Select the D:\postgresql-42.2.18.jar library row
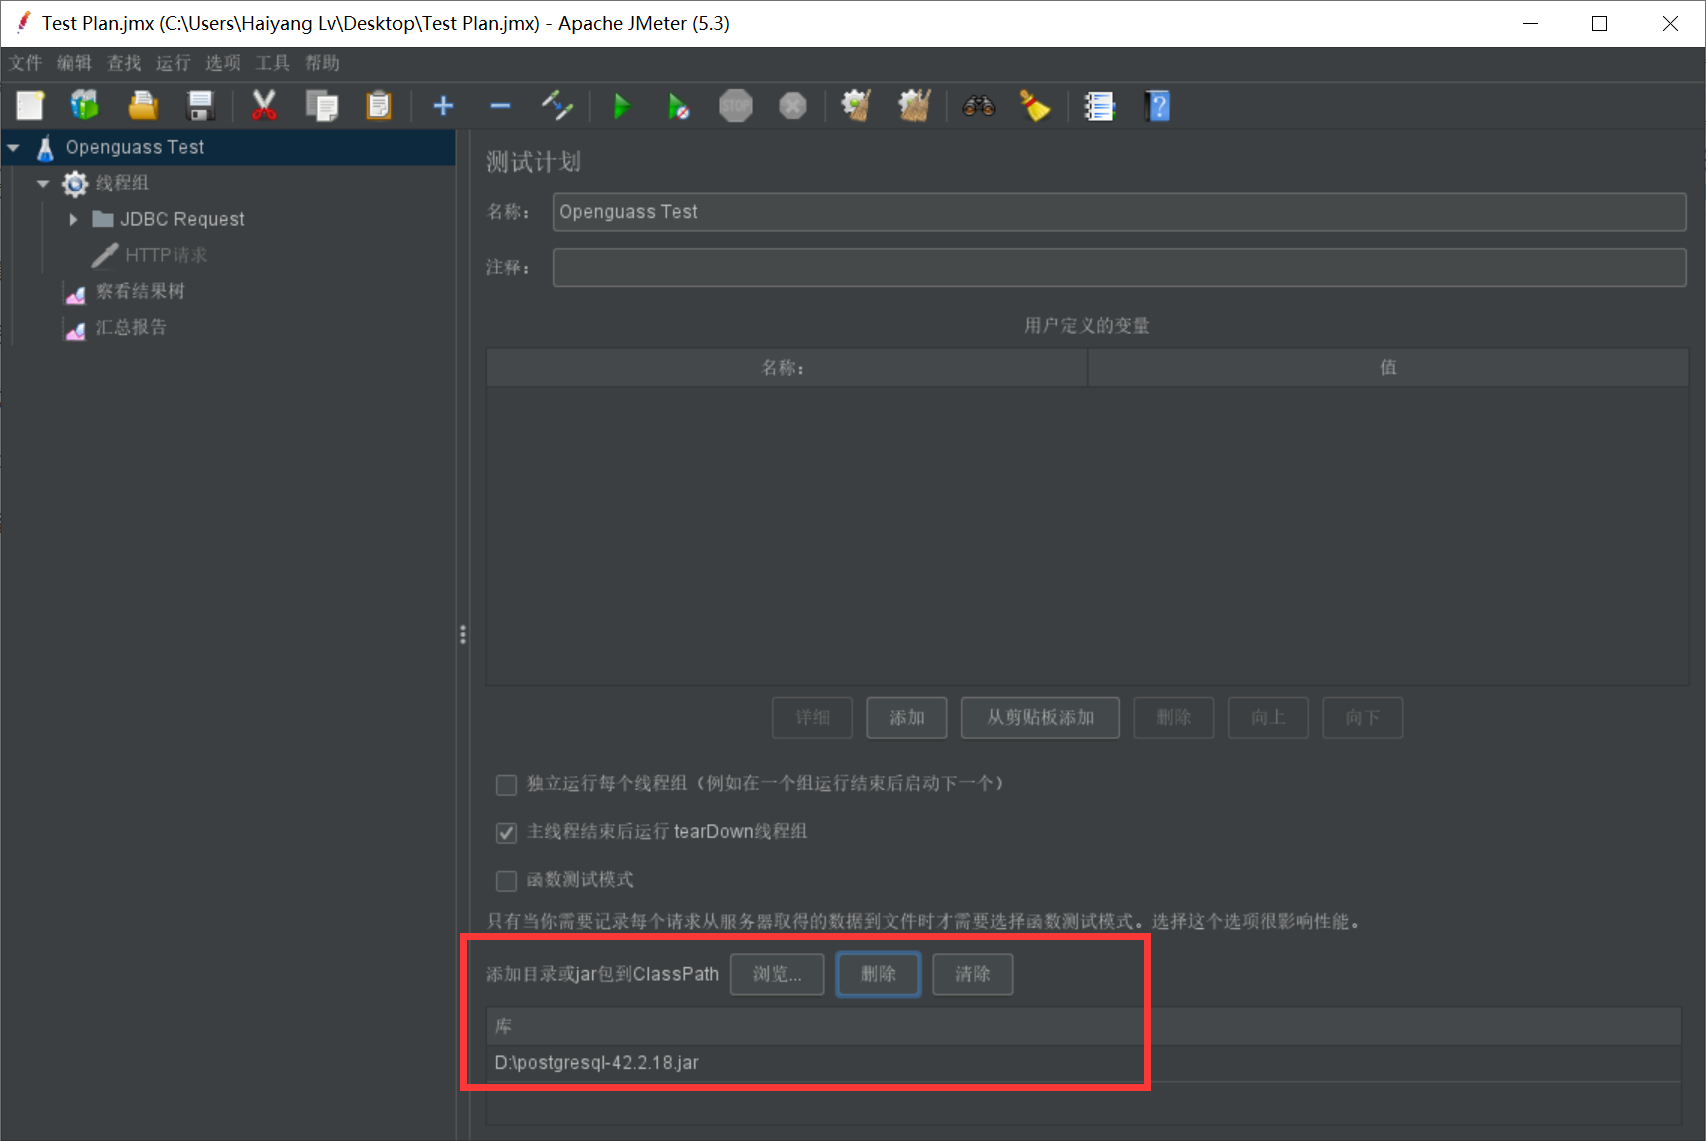The height and width of the screenshot is (1141, 1706). (x=1084, y=1063)
